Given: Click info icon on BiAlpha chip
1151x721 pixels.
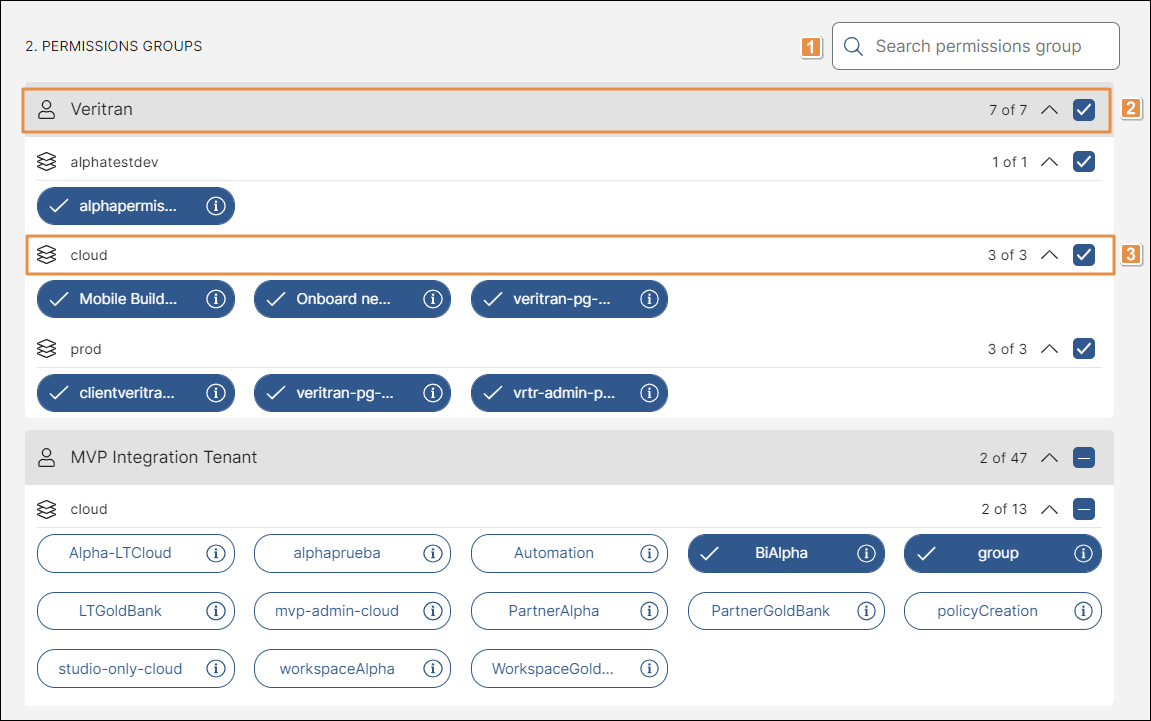Looking at the screenshot, I should coord(866,553).
